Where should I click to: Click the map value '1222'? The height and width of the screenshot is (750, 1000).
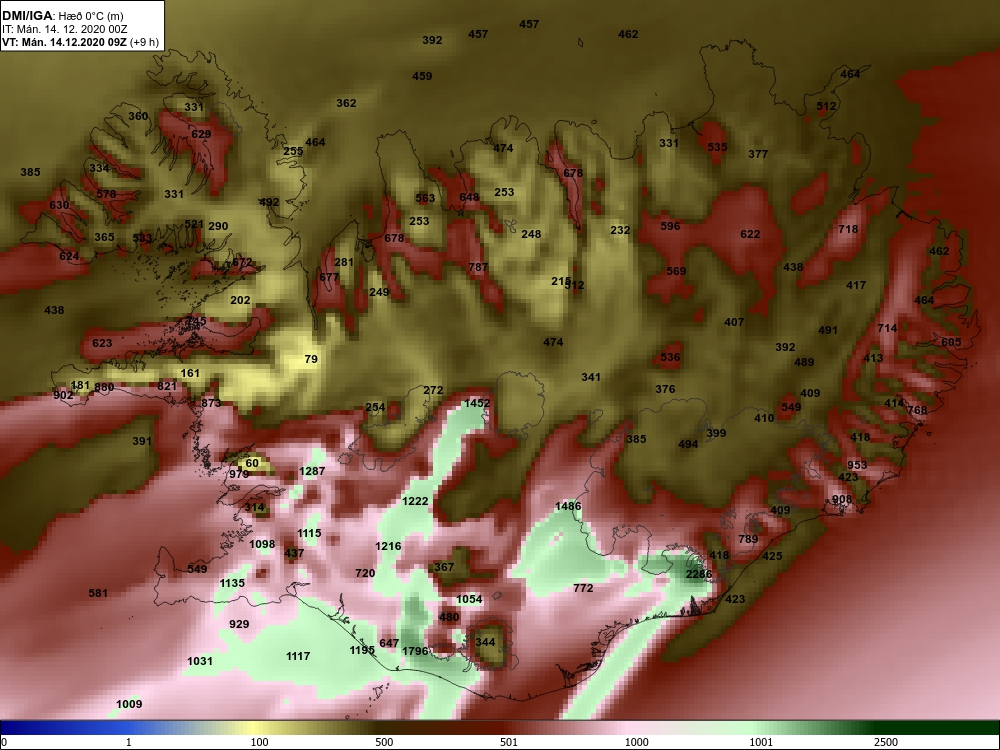tap(415, 501)
